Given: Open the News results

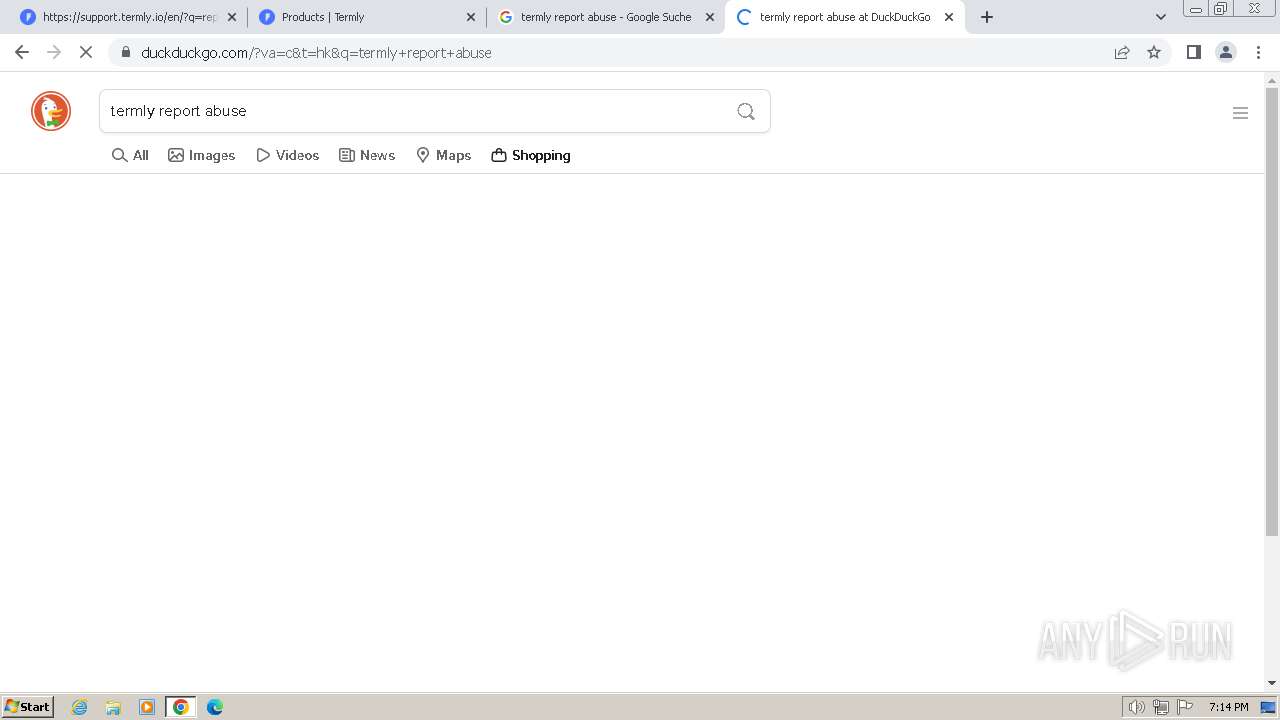Looking at the screenshot, I should pyautogui.click(x=367, y=155).
